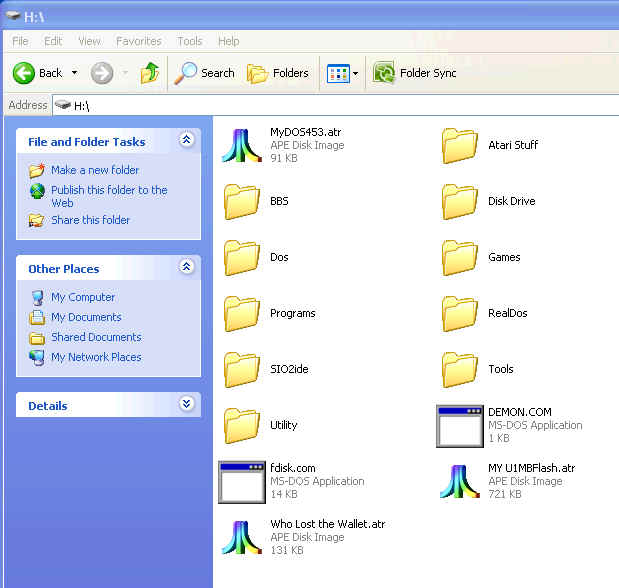Open the Edit menu
Screen dimensions: 619x588
tap(53, 41)
